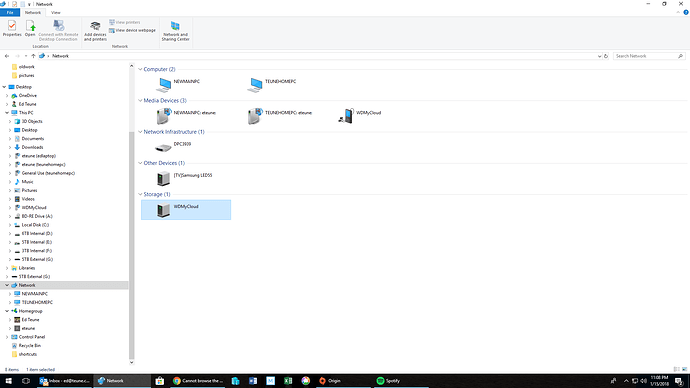Switch to the View ribbon tab

coord(56,13)
